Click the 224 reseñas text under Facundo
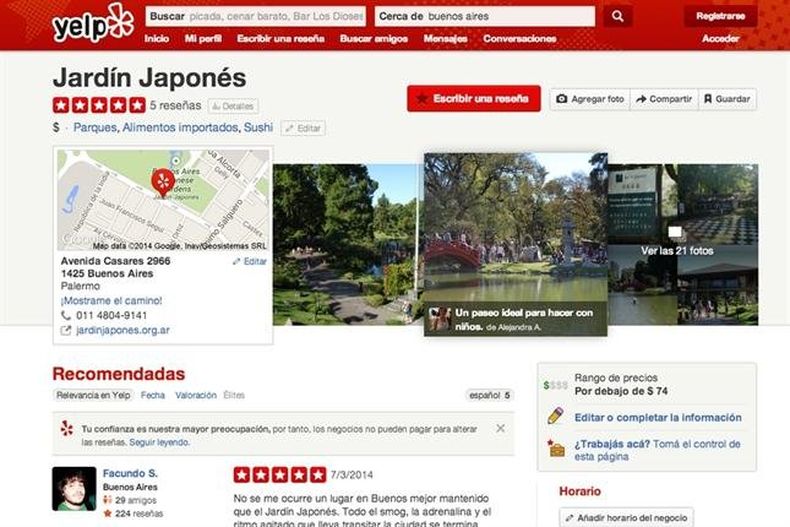Screen dimensions: 790x527 tap(139, 513)
